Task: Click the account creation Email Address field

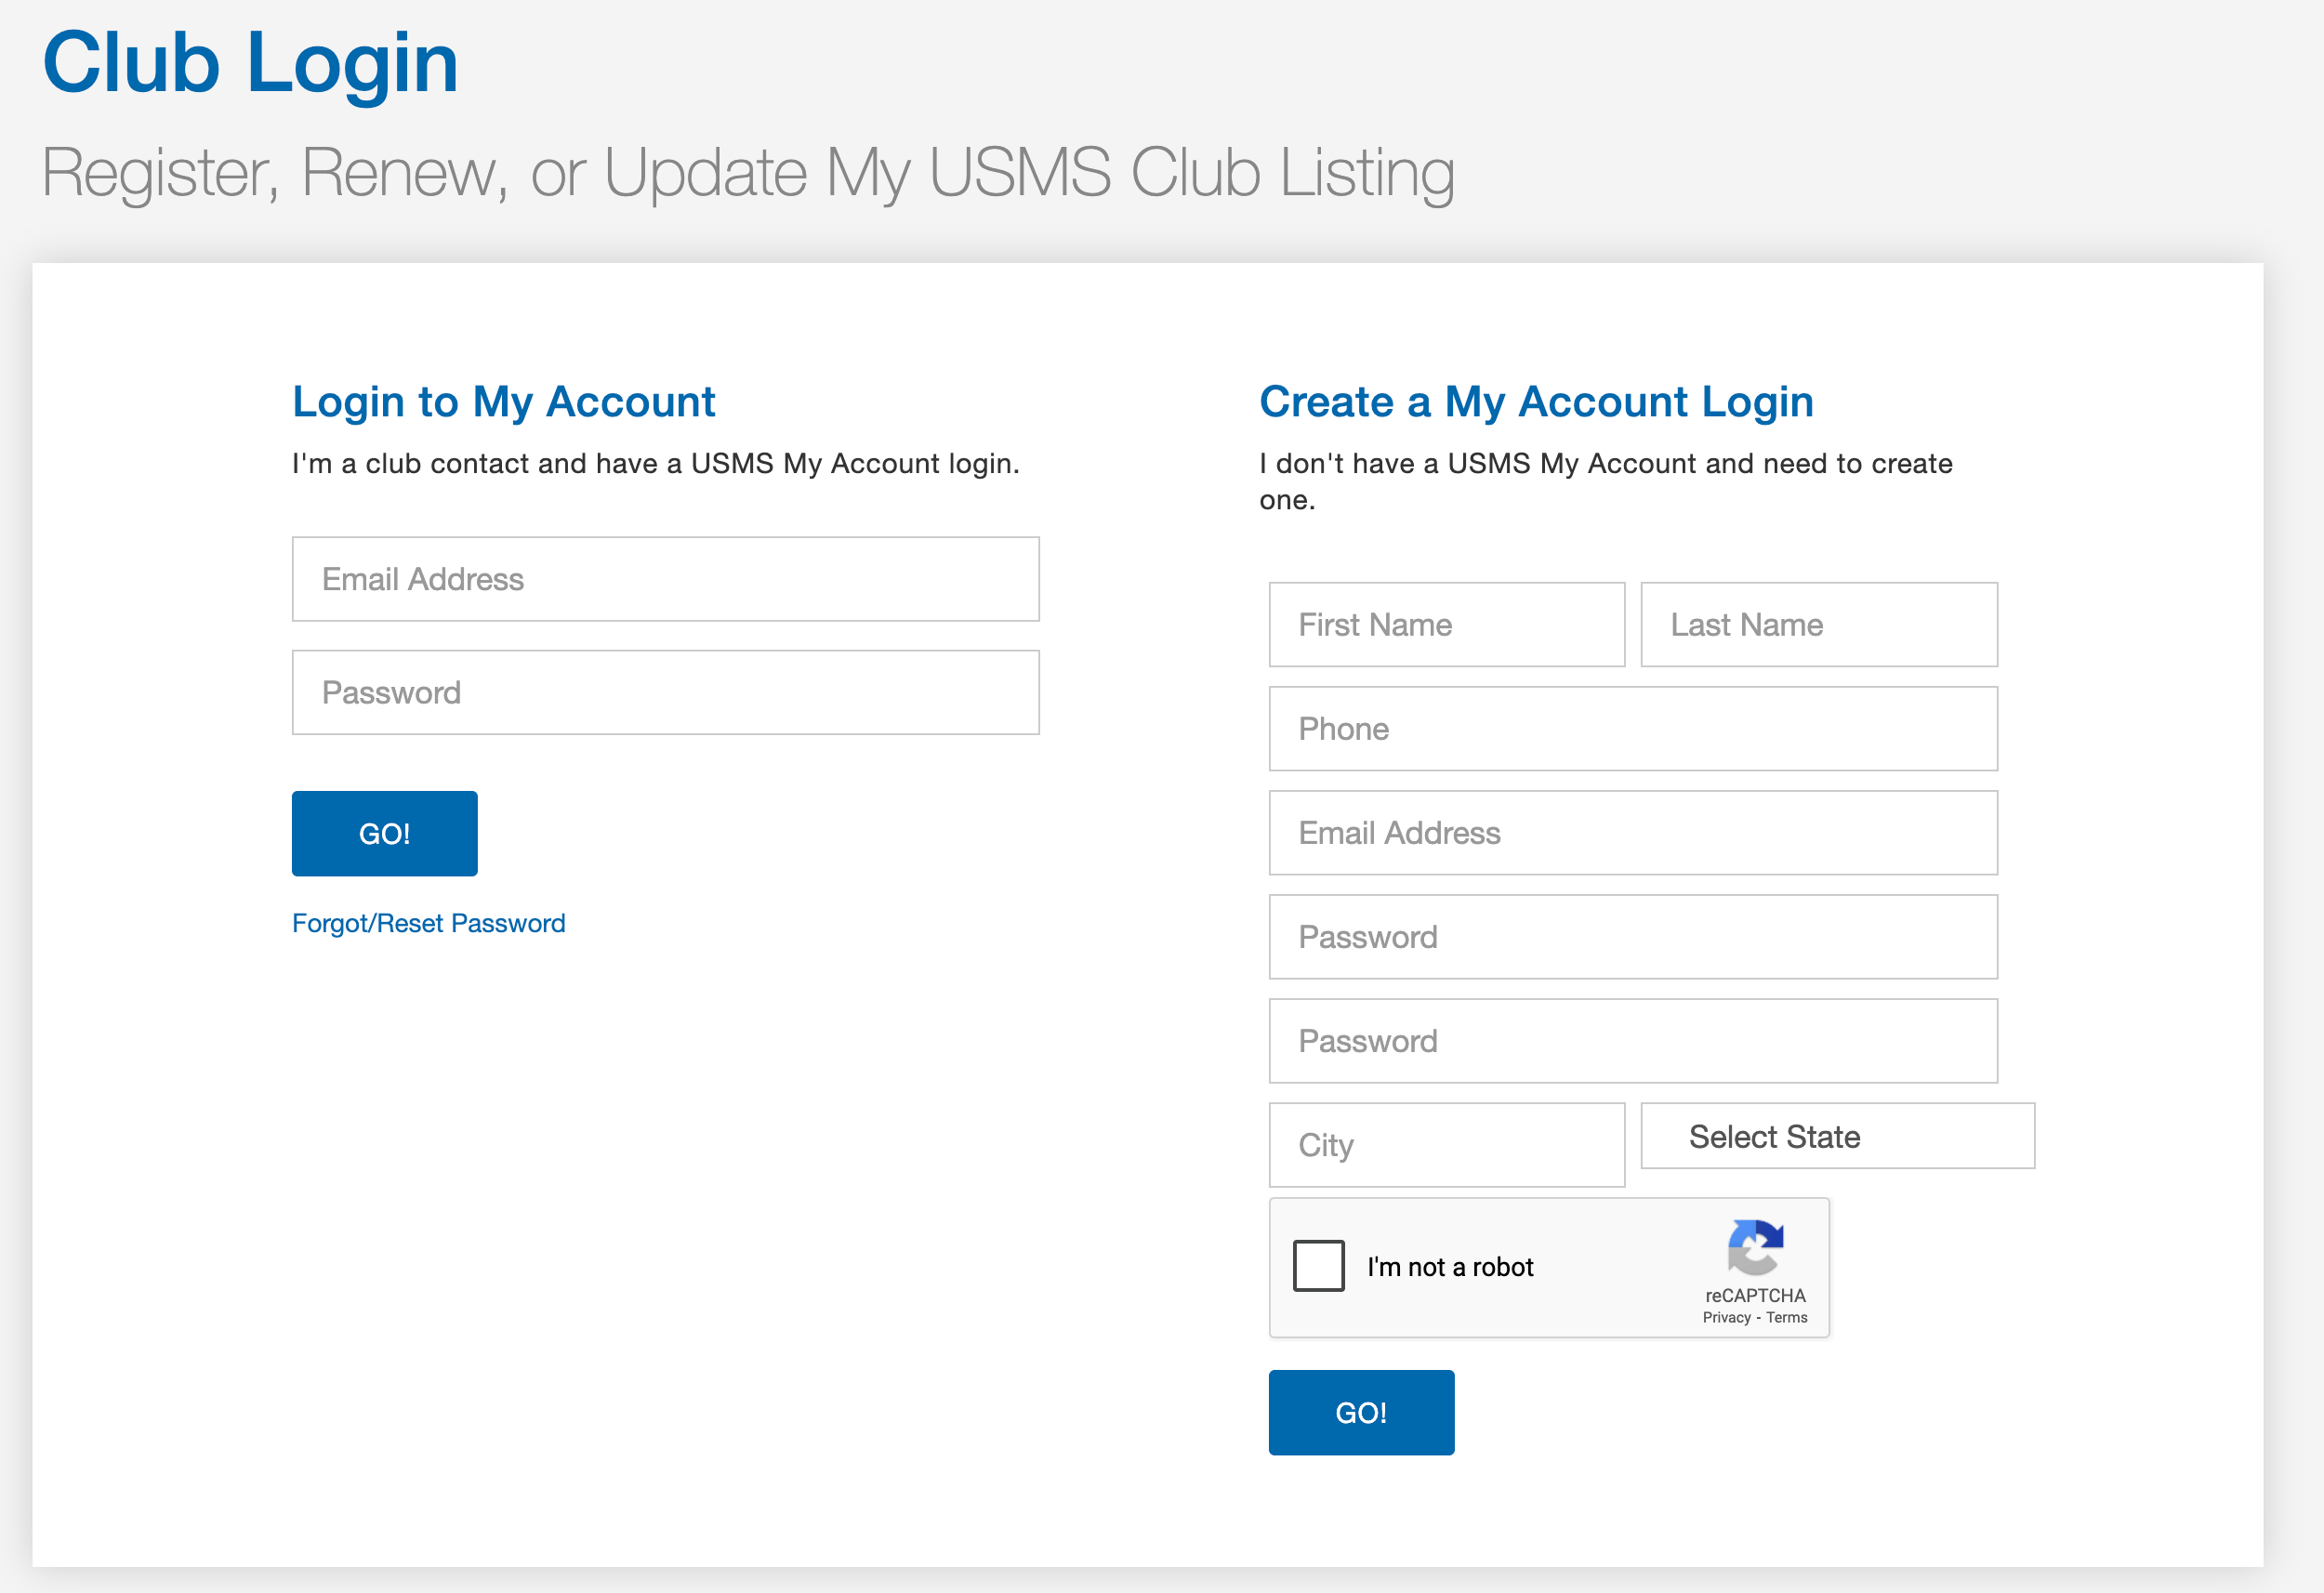Action: pos(1632,833)
